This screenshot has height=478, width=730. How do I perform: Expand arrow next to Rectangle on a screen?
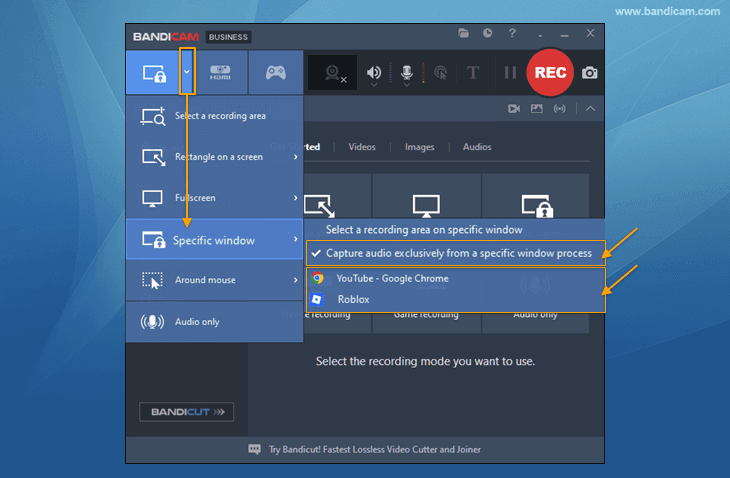tap(296, 157)
